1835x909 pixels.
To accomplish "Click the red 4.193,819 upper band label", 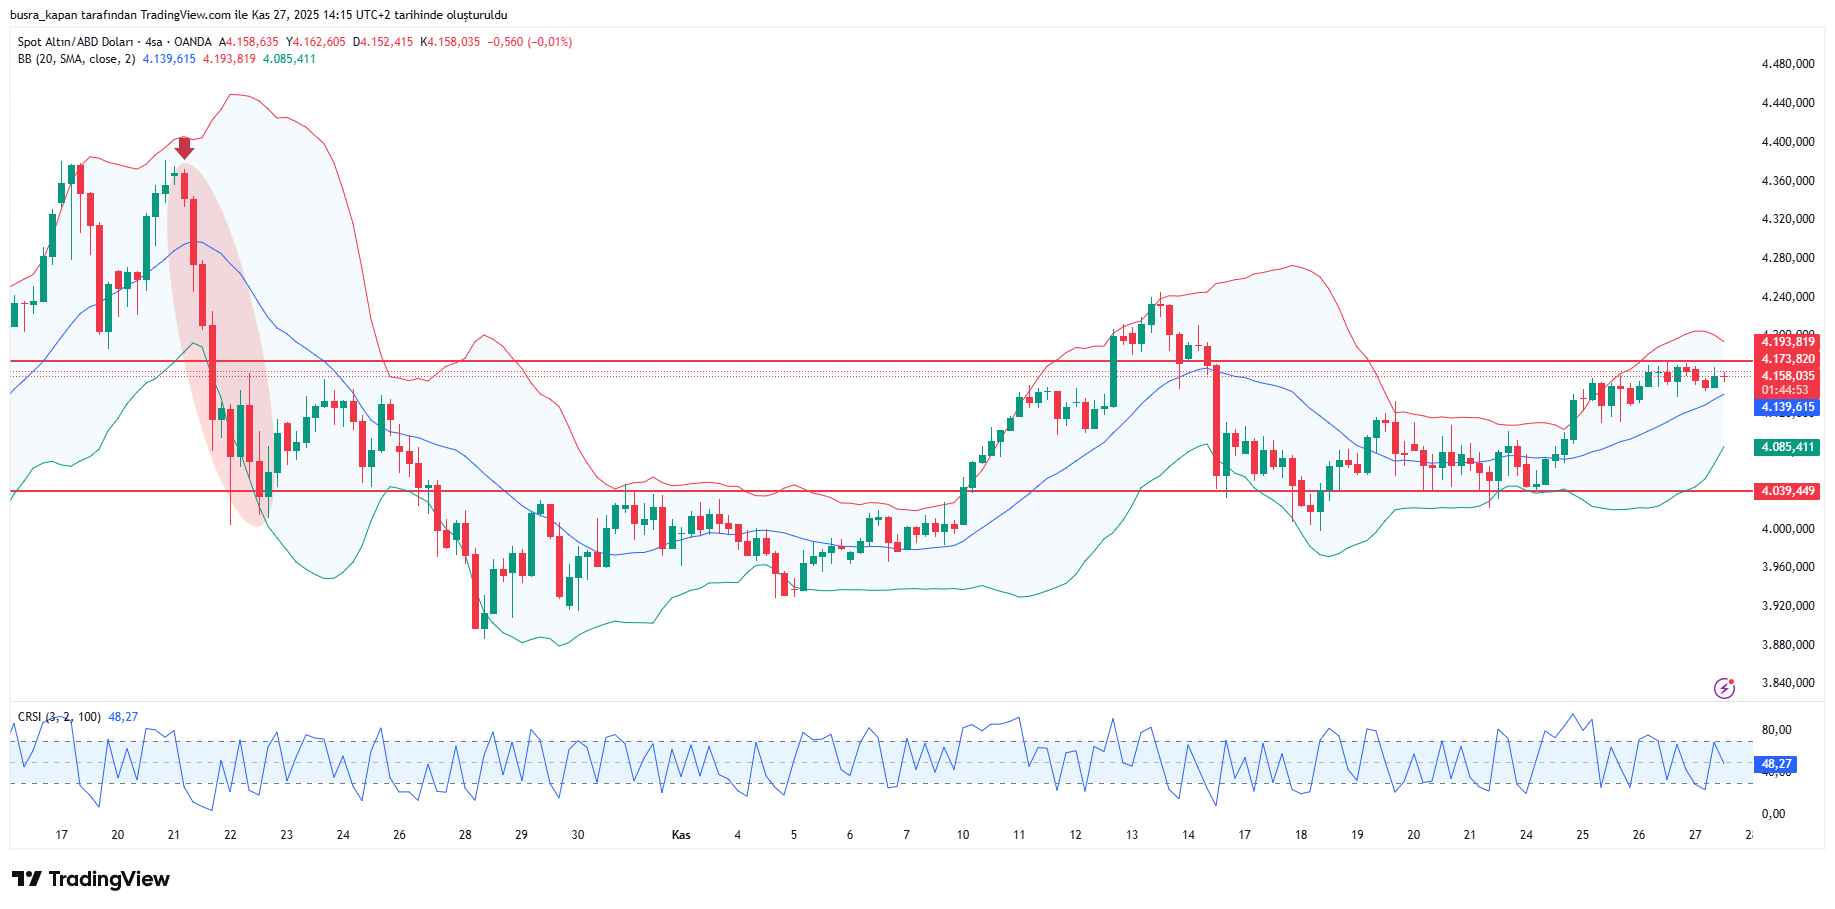I will point(1787,342).
